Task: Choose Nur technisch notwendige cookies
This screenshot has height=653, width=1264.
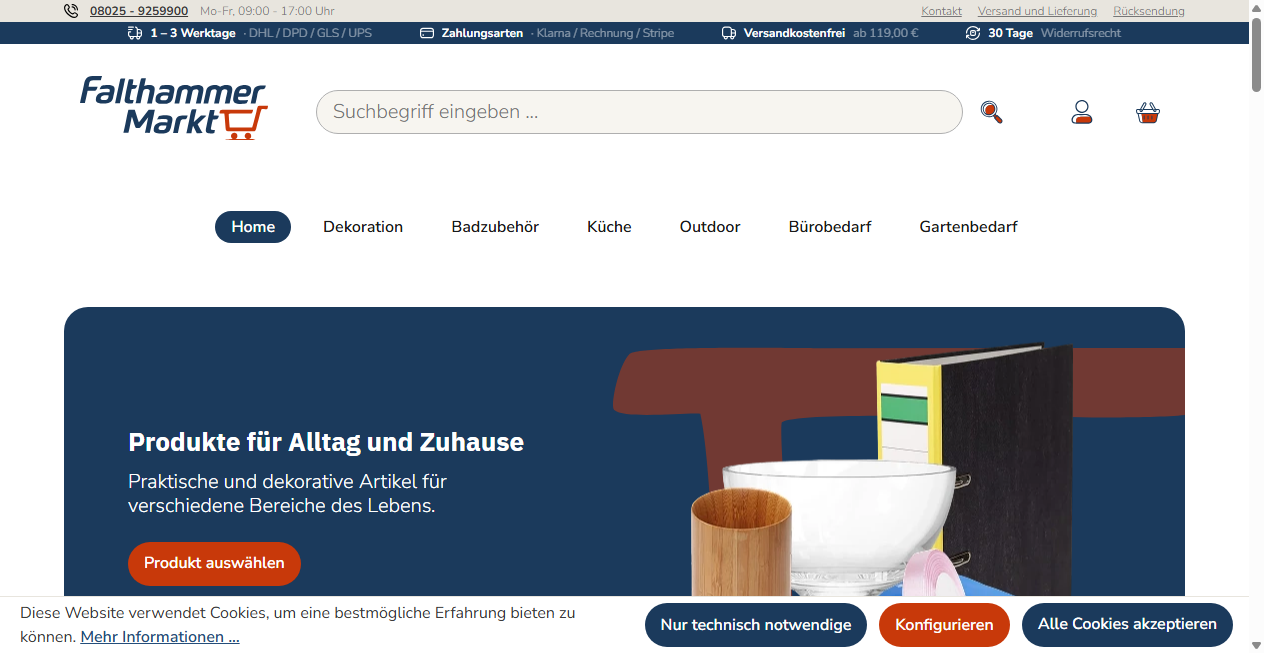Action: click(x=756, y=625)
